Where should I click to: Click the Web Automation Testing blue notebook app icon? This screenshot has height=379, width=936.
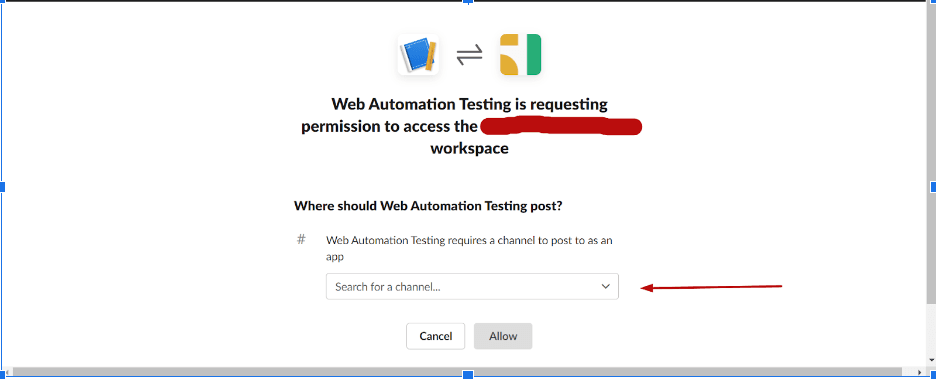click(418, 54)
